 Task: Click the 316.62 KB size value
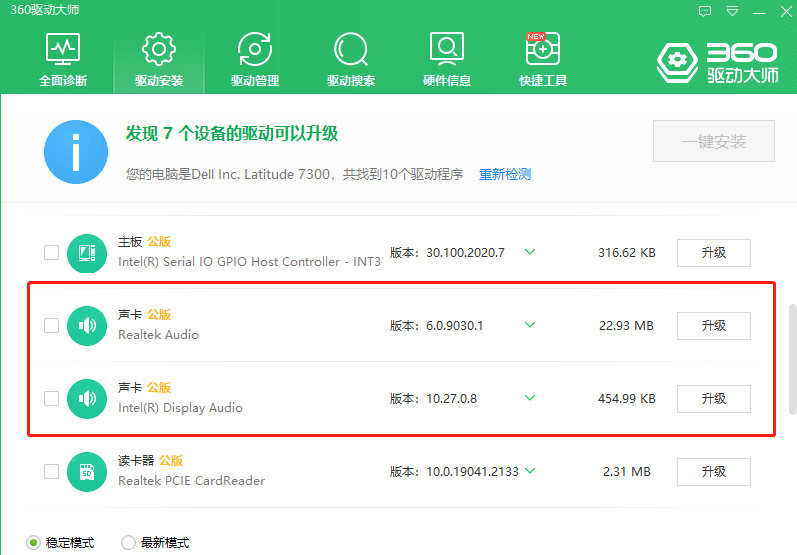pos(627,253)
